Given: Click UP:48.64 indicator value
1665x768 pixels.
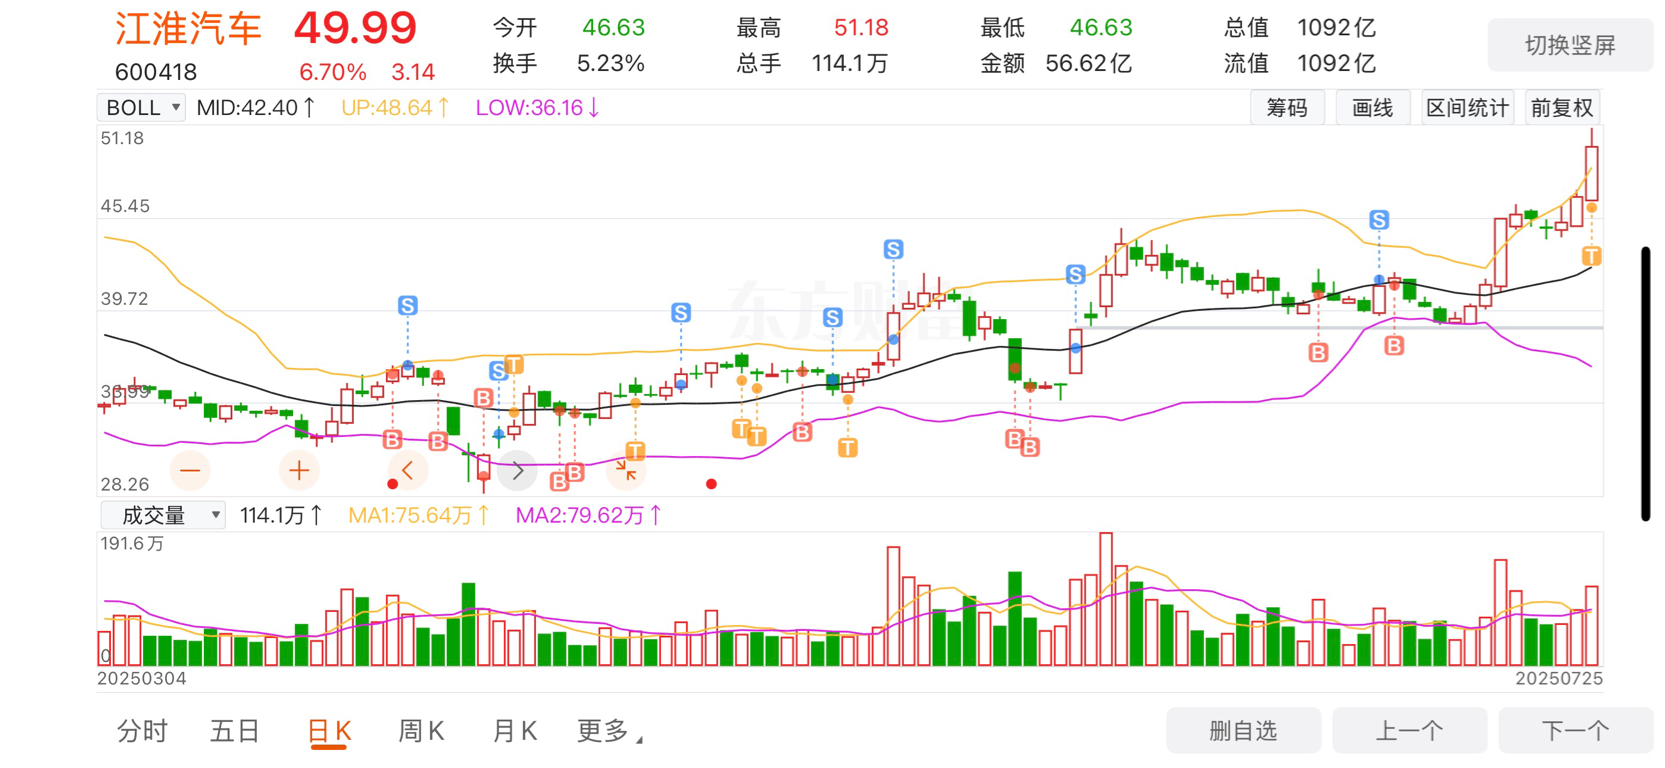Looking at the screenshot, I should [395, 107].
